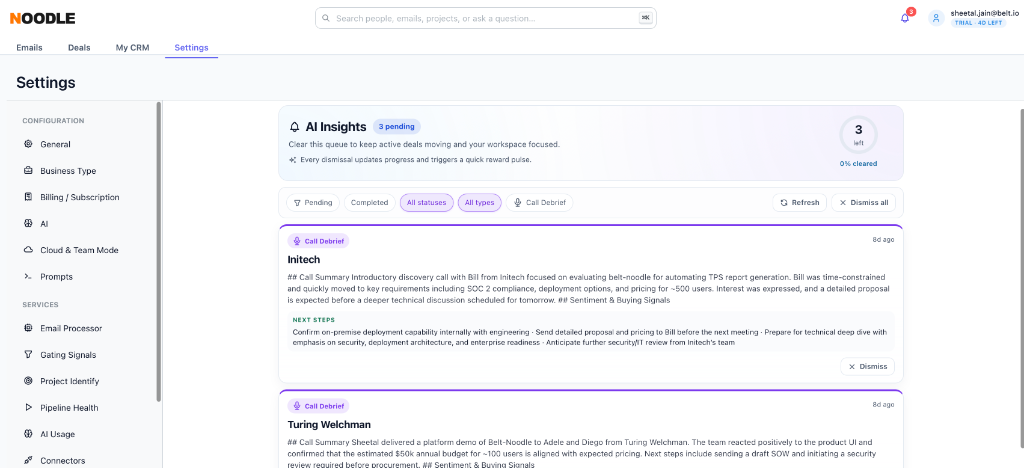Switch to the My CRM tab
Image resolution: width=1024 pixels, height=468 pixels.
133,48
